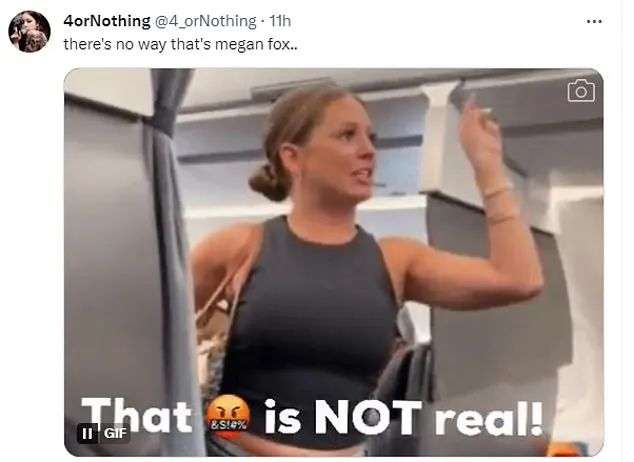This screenshot has height=462, width=634.
Task: Click the GIF badge label
Action: point(115,433)
